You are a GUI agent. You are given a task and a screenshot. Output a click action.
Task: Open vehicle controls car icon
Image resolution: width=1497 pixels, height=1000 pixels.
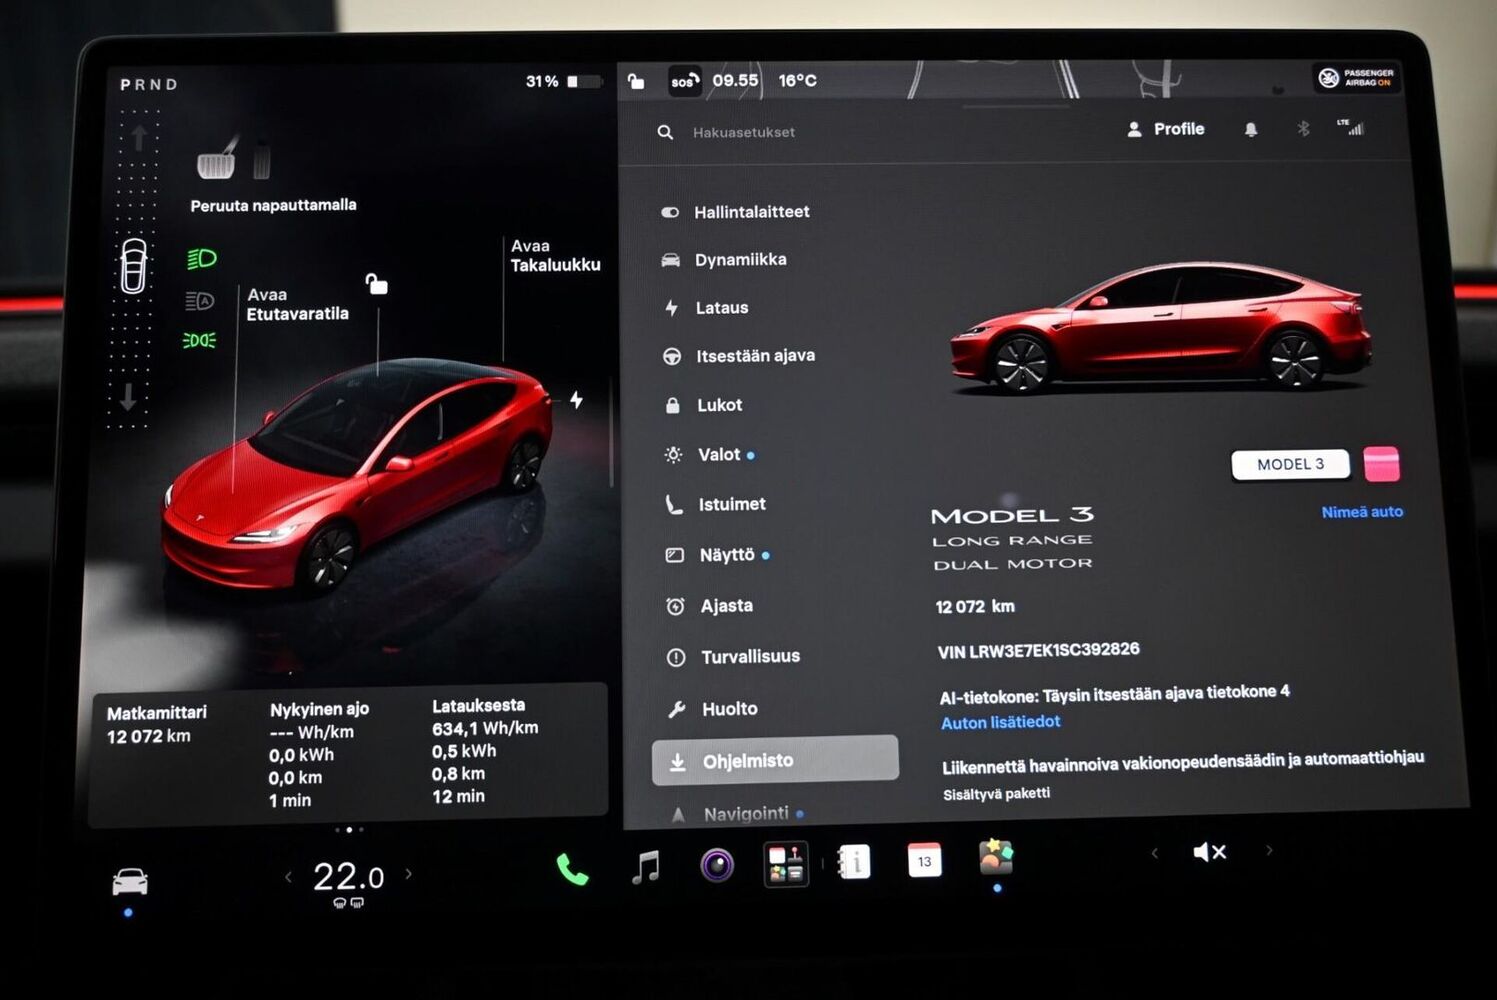tap(130, 881)
